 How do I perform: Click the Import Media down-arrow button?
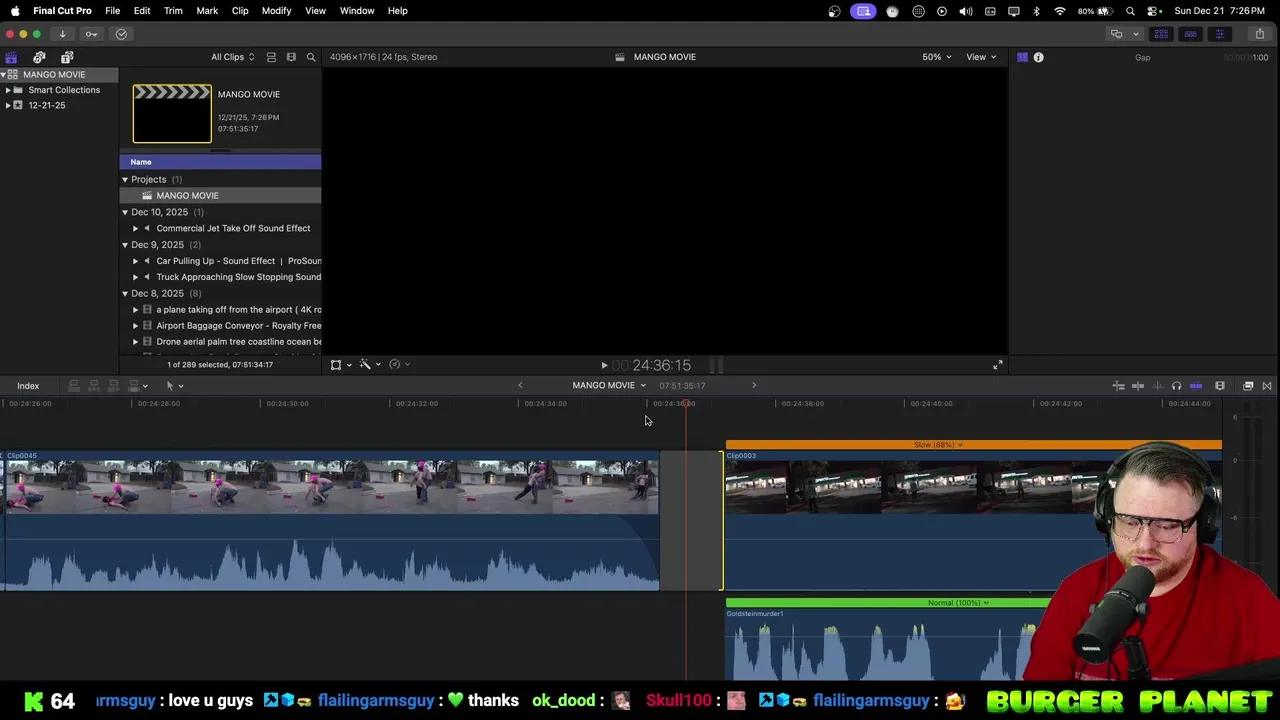pyautogui.click(x=62, y=34)
